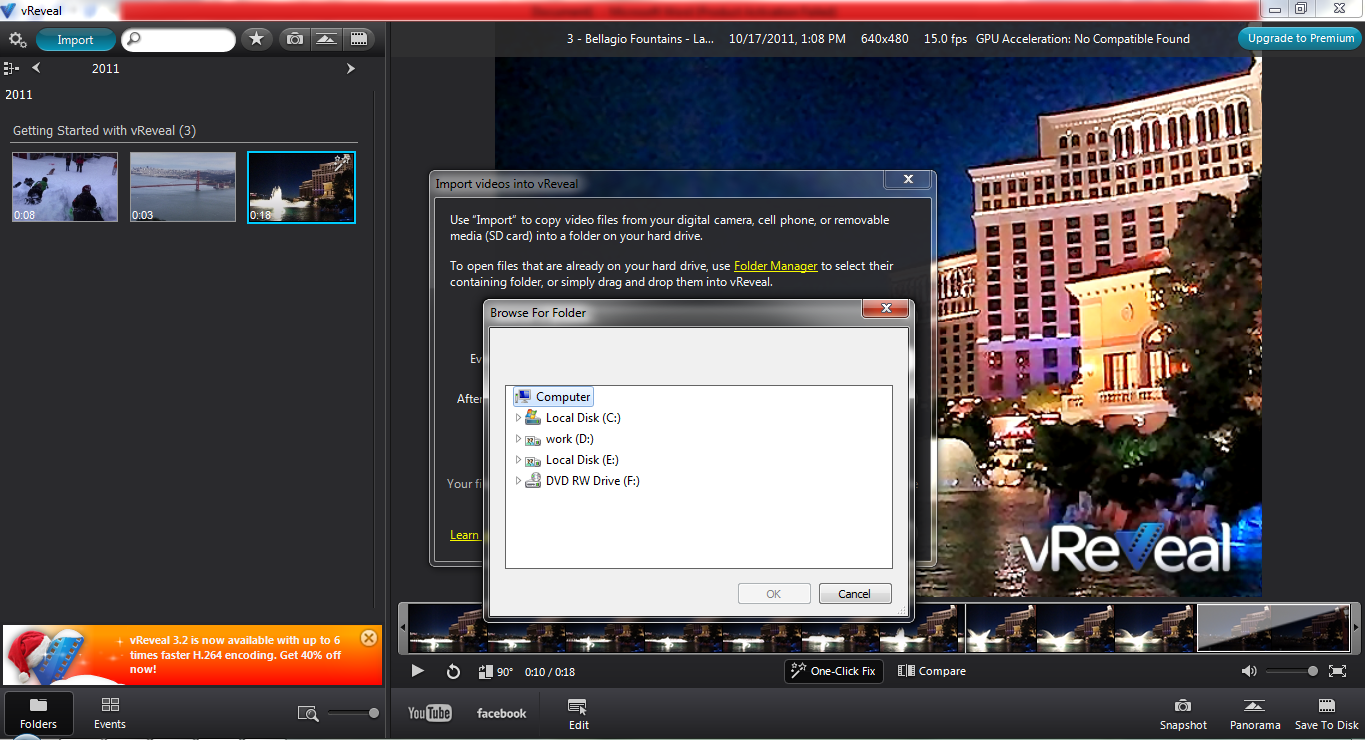Expand the work (D:) drive

pyautogui.click(x=518, y=439)
